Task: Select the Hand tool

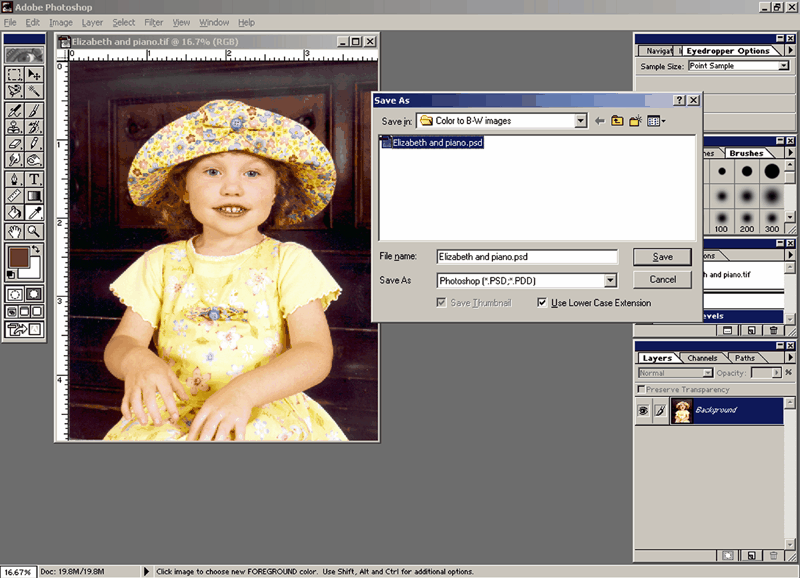Action: [14, 231]
